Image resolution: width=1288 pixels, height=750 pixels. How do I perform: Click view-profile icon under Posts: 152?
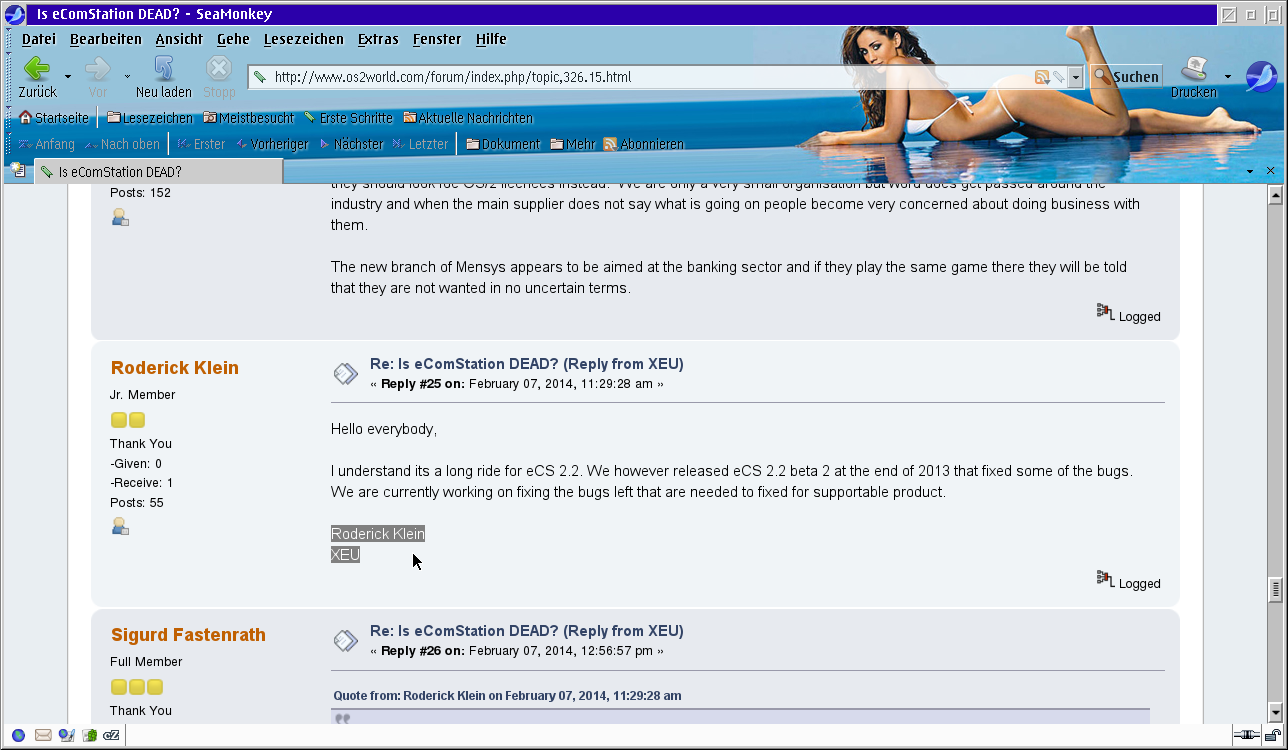(x=120, y=217)
